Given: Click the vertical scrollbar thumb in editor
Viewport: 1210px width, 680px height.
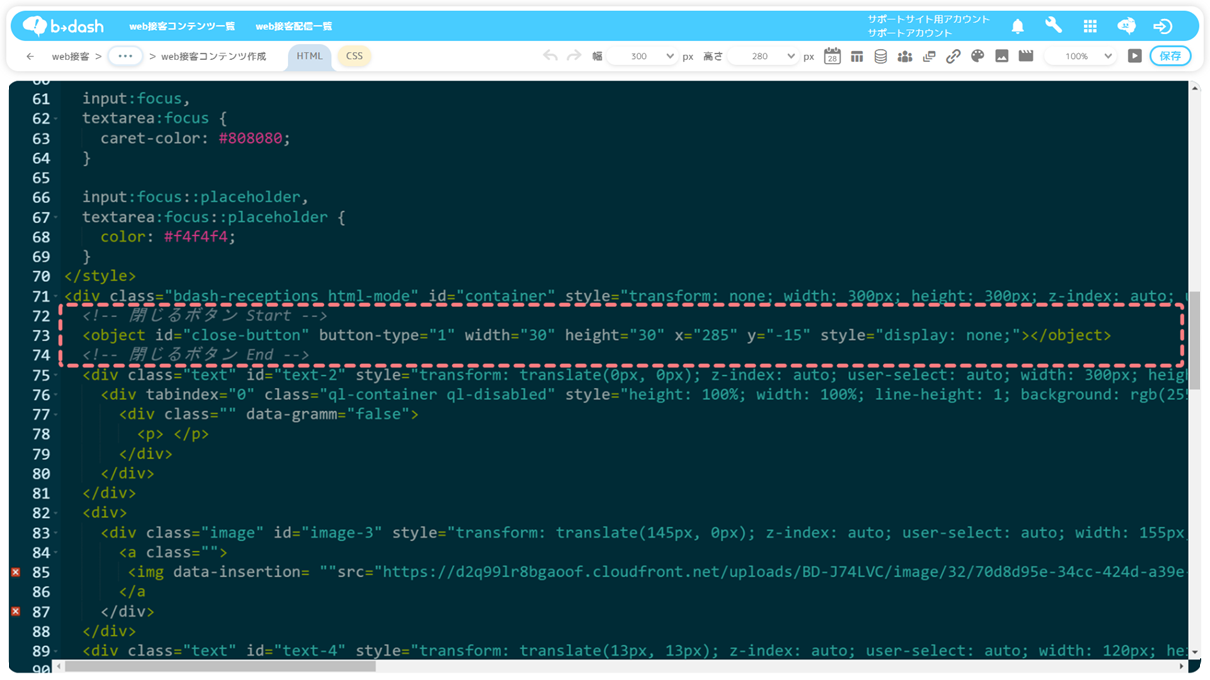Looking at the screenshot, I should (1195, 340).
